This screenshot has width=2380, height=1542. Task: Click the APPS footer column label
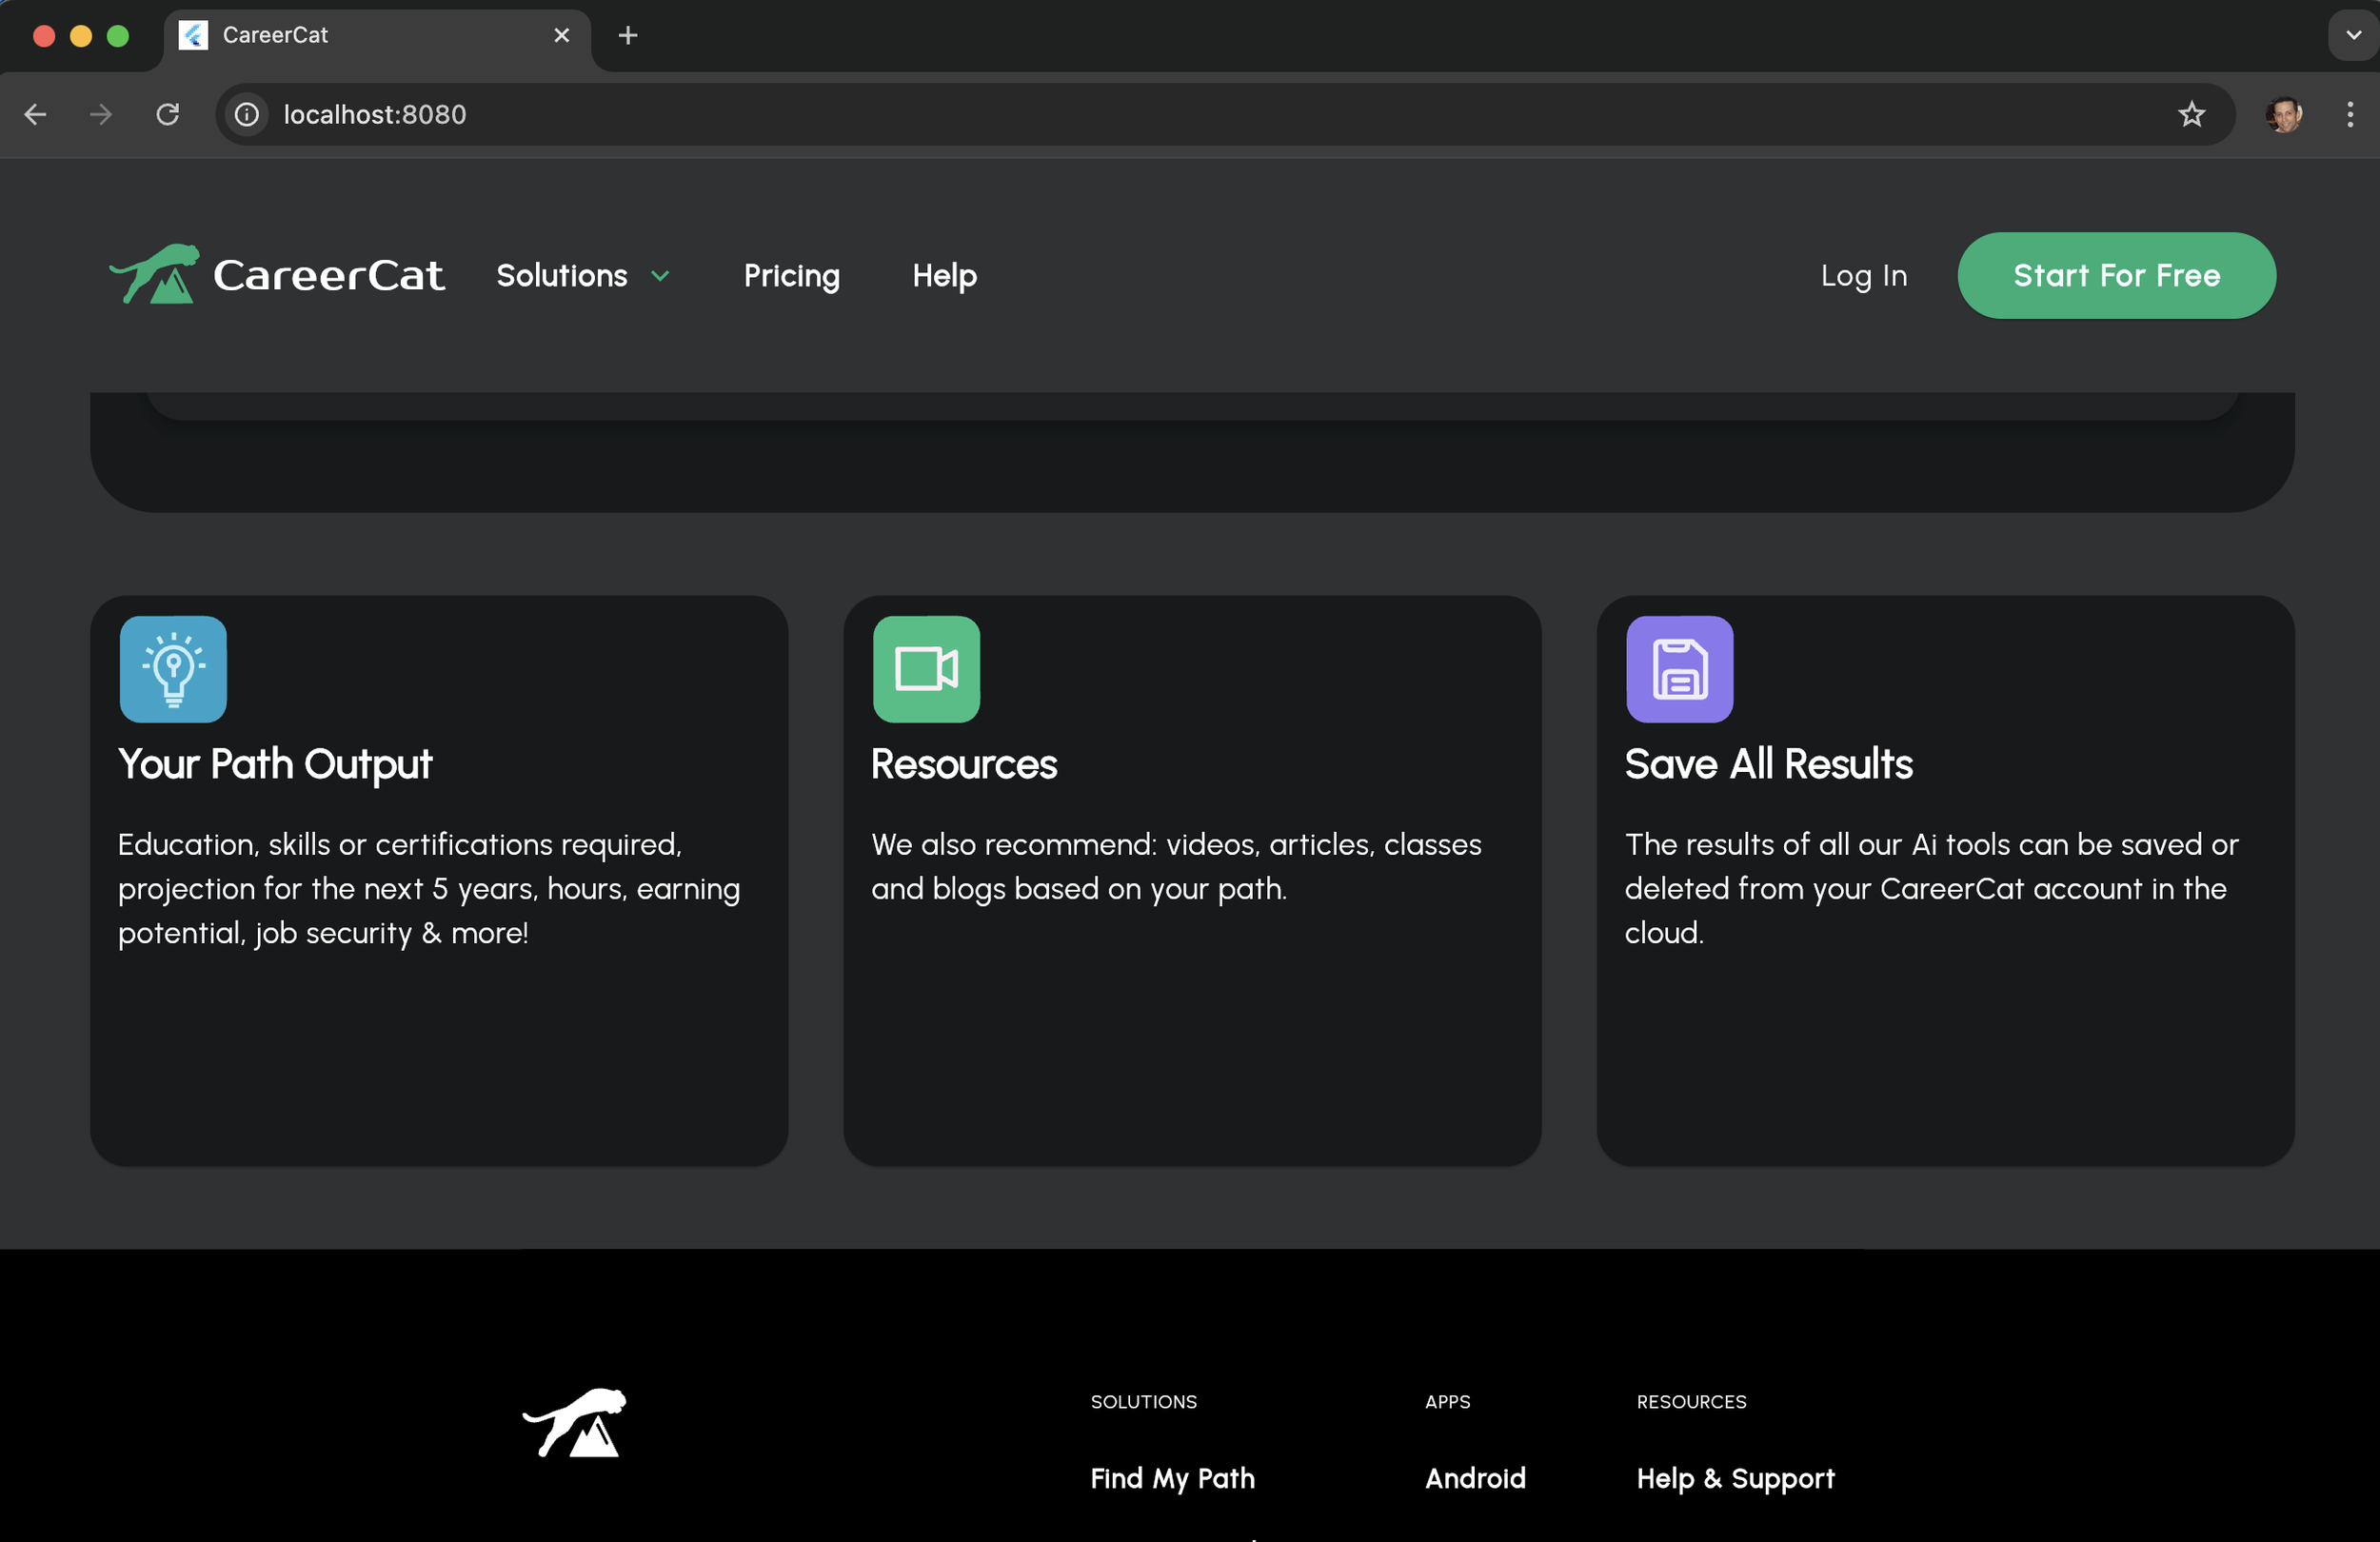1447,1402
